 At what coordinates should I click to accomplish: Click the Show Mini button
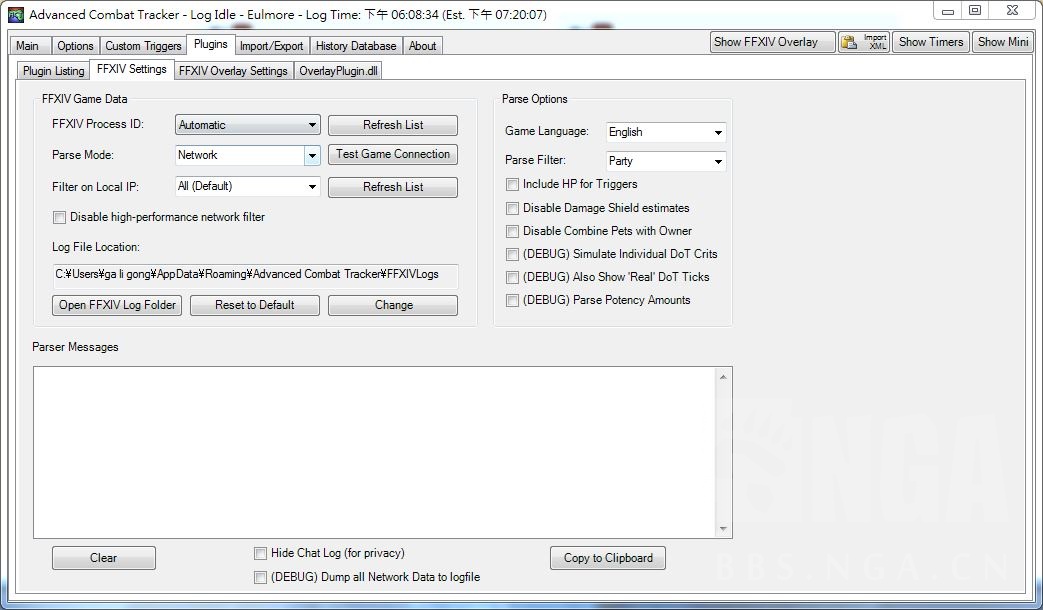point(1003,42)
